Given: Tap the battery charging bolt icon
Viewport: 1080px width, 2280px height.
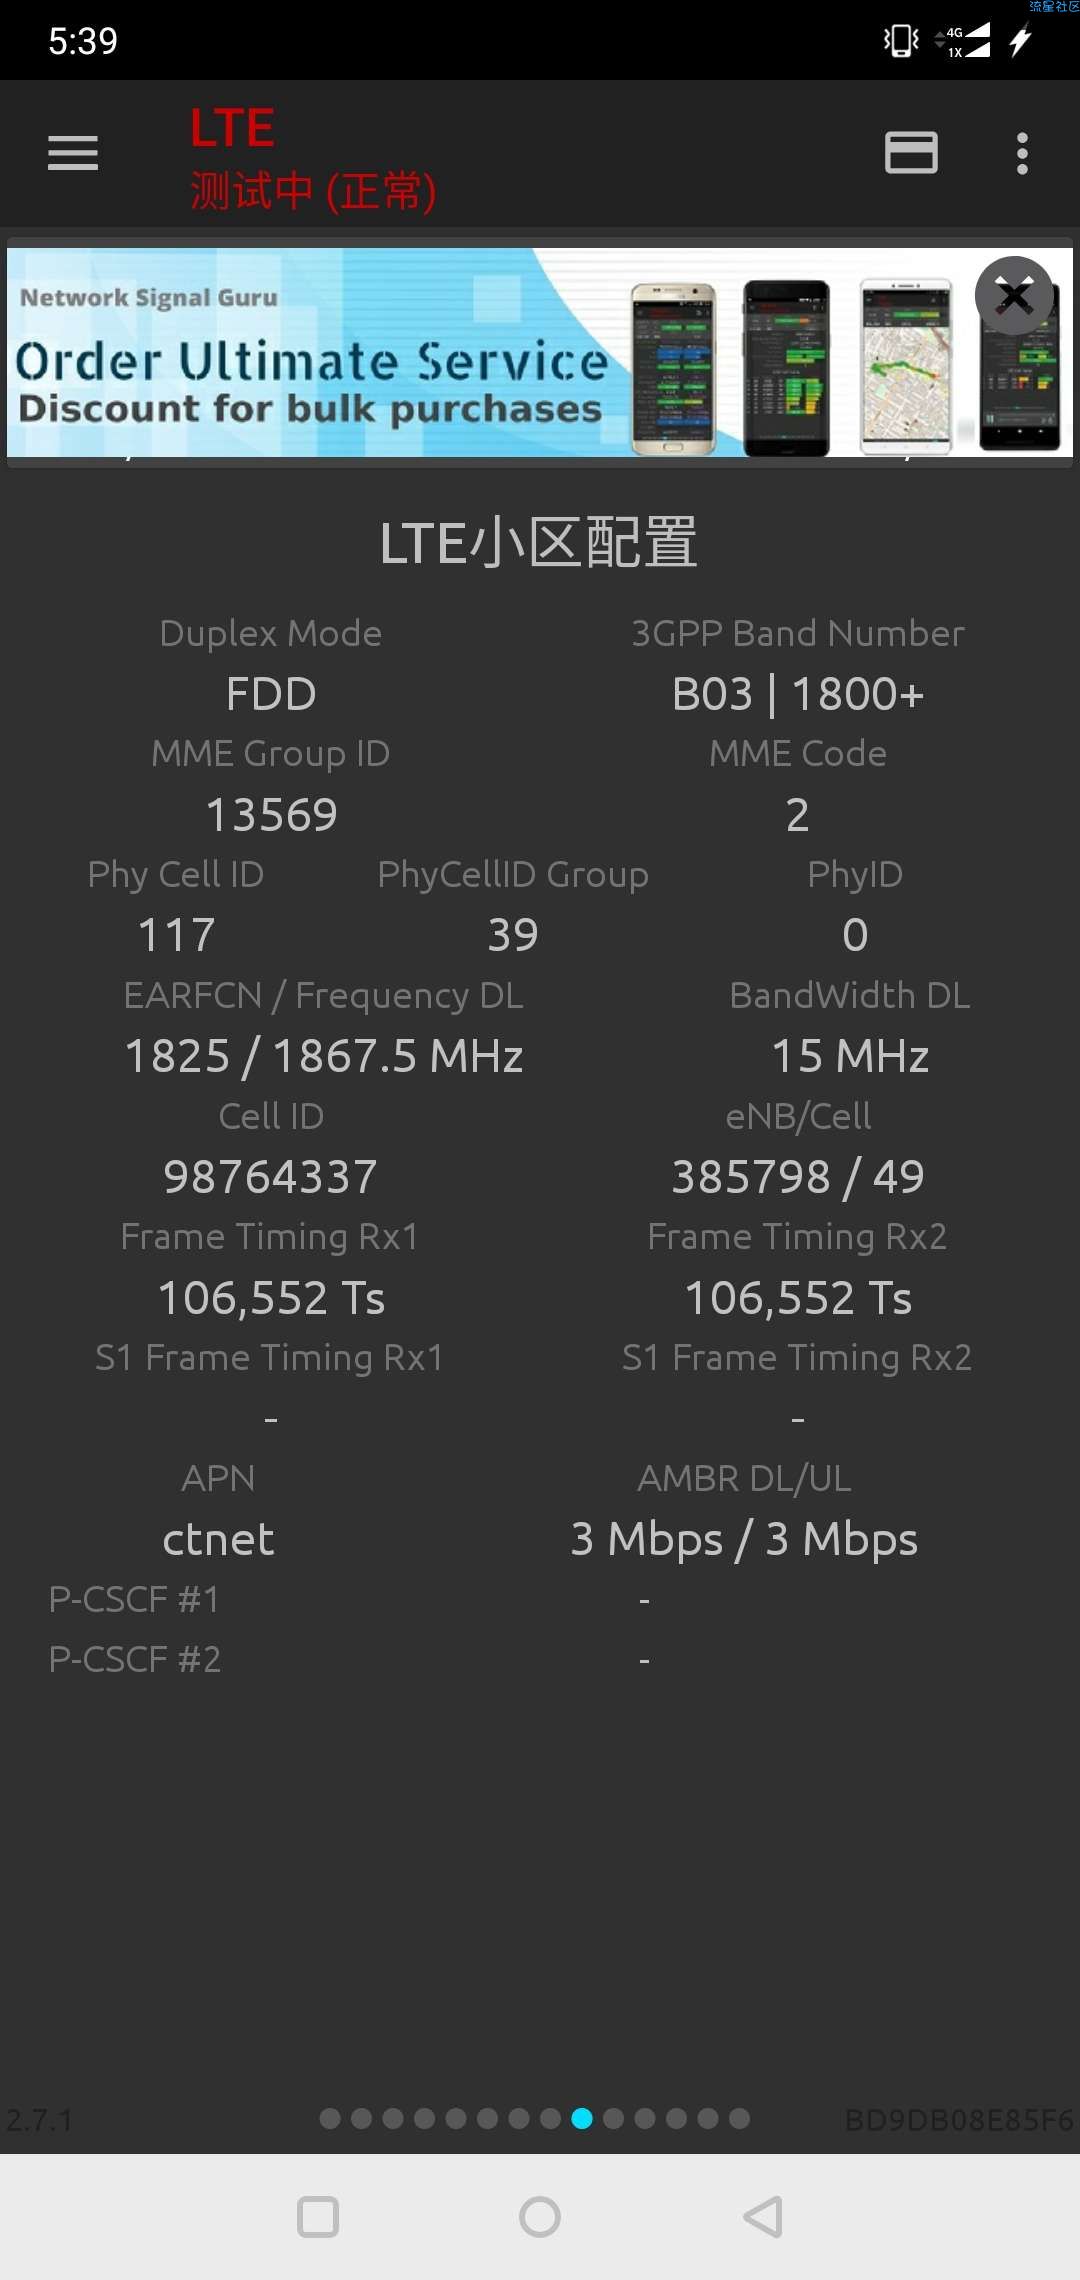Looking at the screenshot, I should (1020, 40).
